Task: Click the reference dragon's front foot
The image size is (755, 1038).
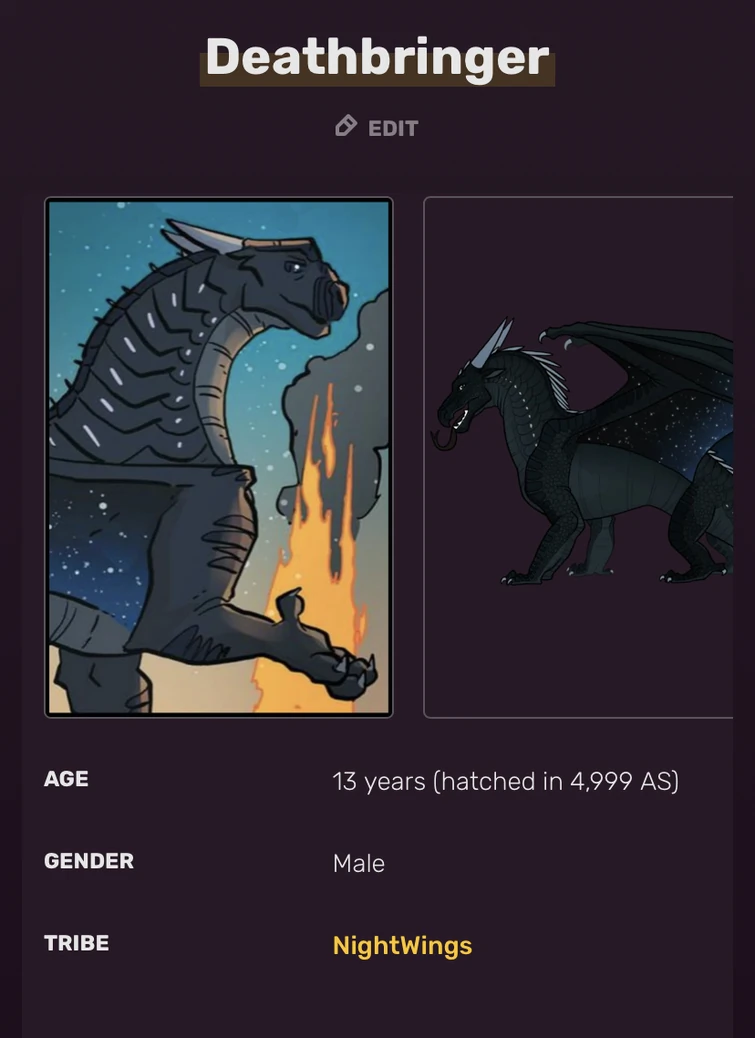Action: [523, 577]
